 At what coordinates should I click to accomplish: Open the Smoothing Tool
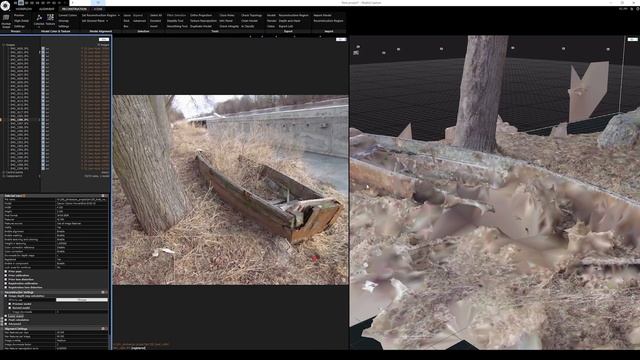click(177, 26)
